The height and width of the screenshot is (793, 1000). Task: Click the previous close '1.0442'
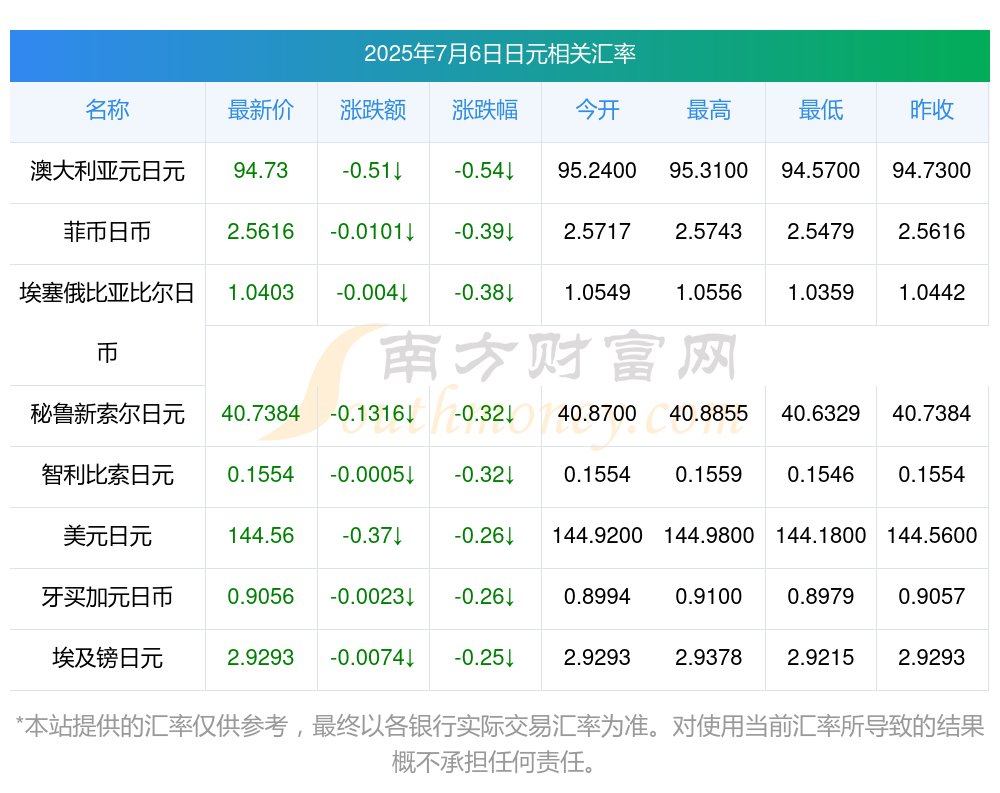(932, 293)
